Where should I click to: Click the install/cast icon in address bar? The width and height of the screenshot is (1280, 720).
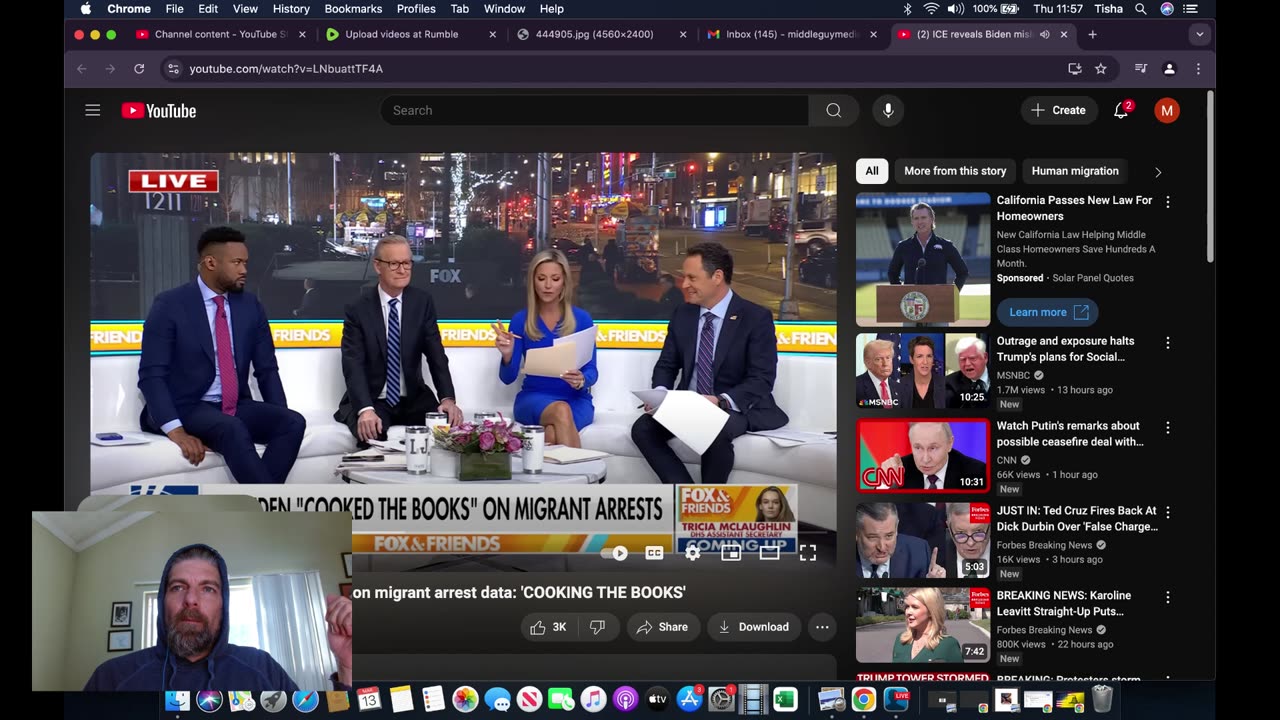[1075, 69]
